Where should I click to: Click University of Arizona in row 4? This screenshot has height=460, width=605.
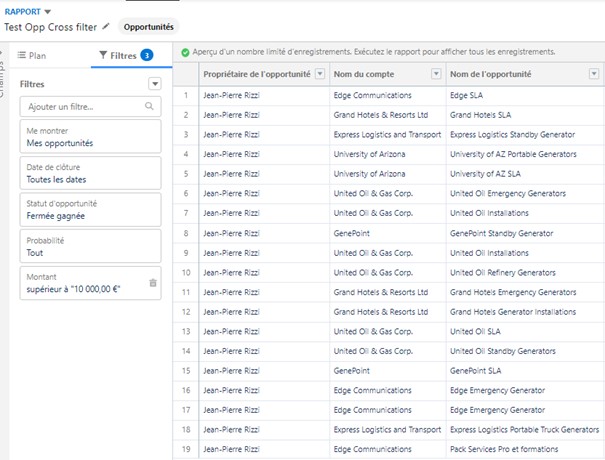pyautogui.click(x=369, y=154)
